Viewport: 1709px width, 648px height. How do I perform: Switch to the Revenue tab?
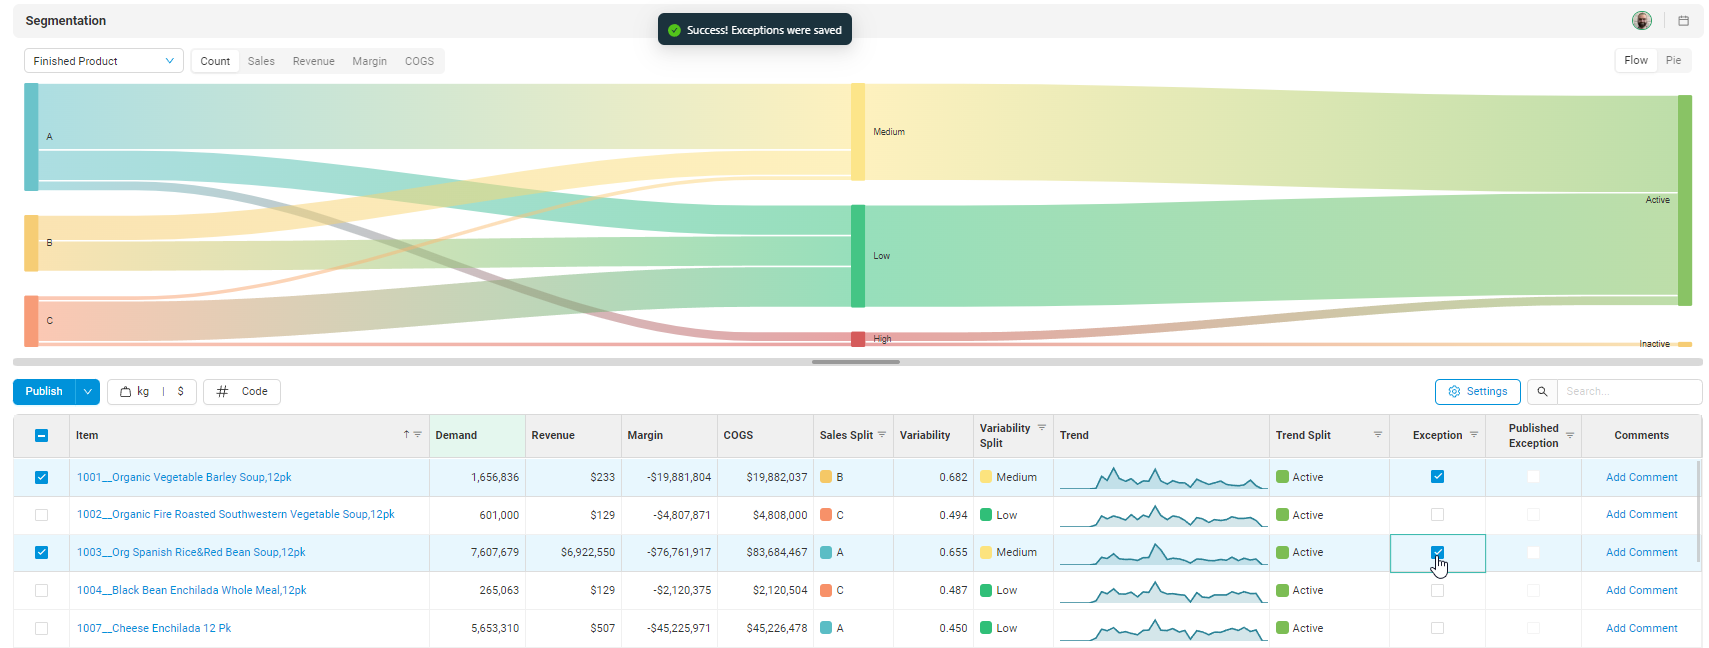click(313, 61)
